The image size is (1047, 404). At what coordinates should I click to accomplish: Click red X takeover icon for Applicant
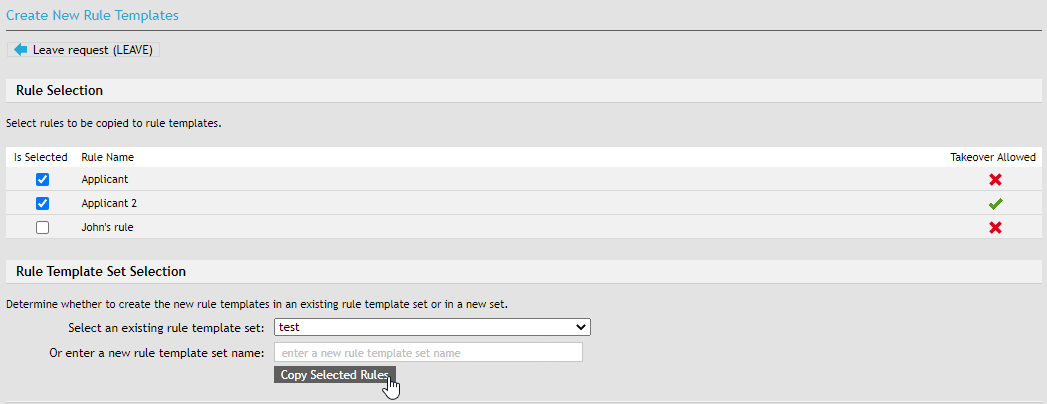(x=995, y=180)
